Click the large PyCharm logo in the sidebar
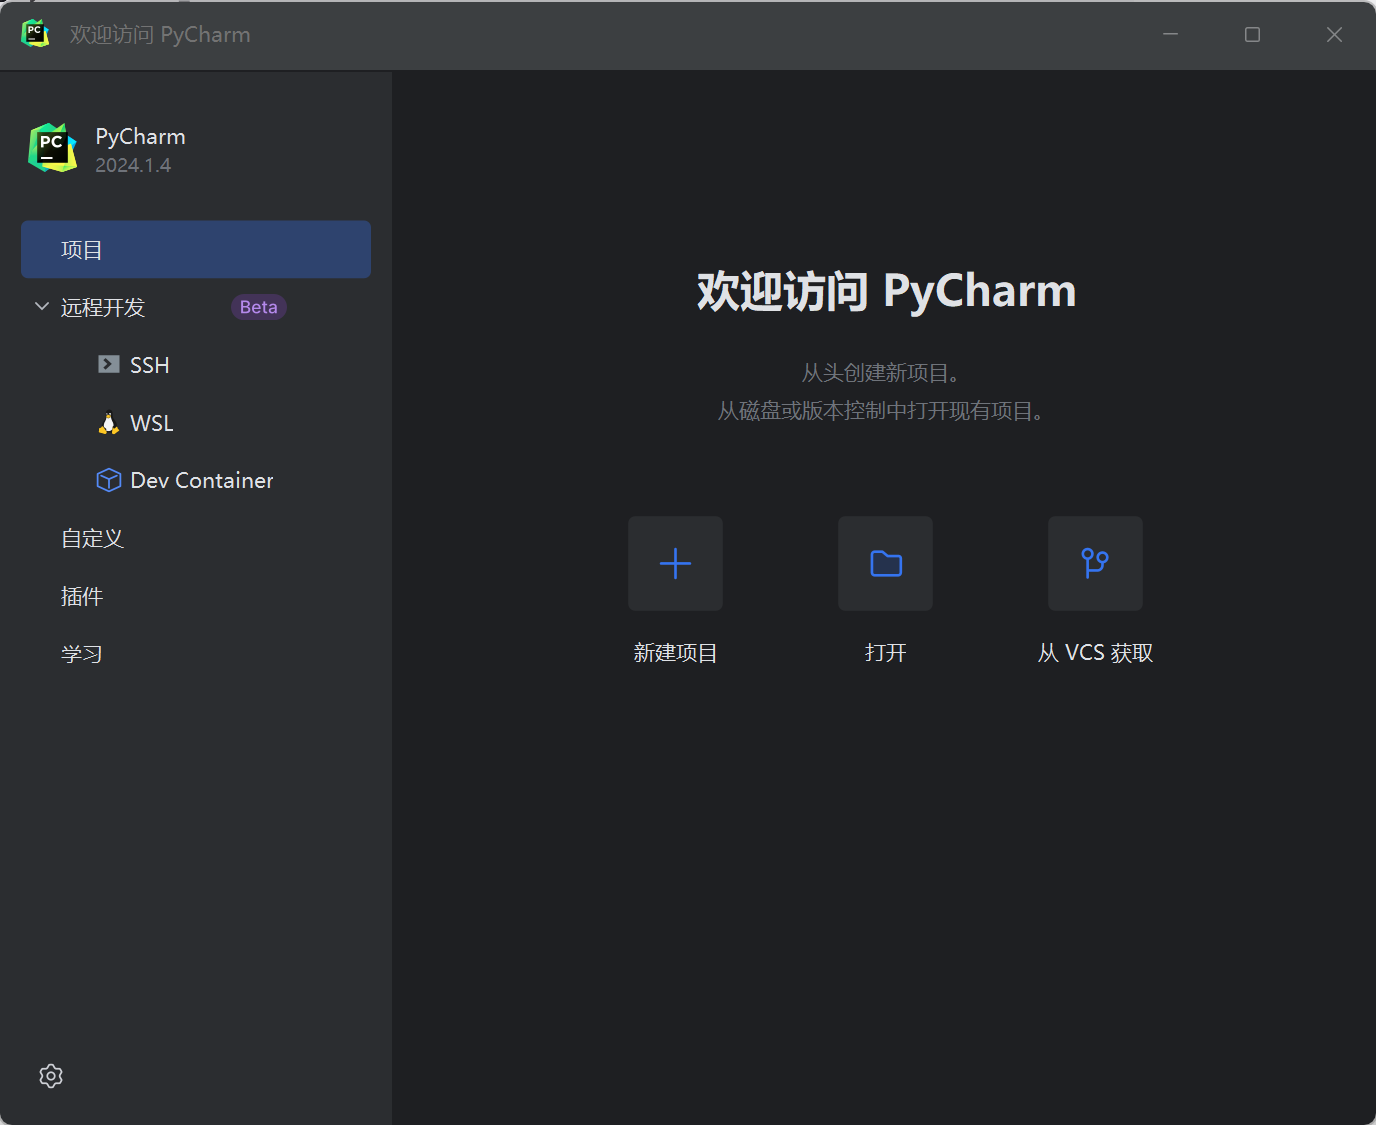Screen dimensions: 1376x1125 click(53, 148)
